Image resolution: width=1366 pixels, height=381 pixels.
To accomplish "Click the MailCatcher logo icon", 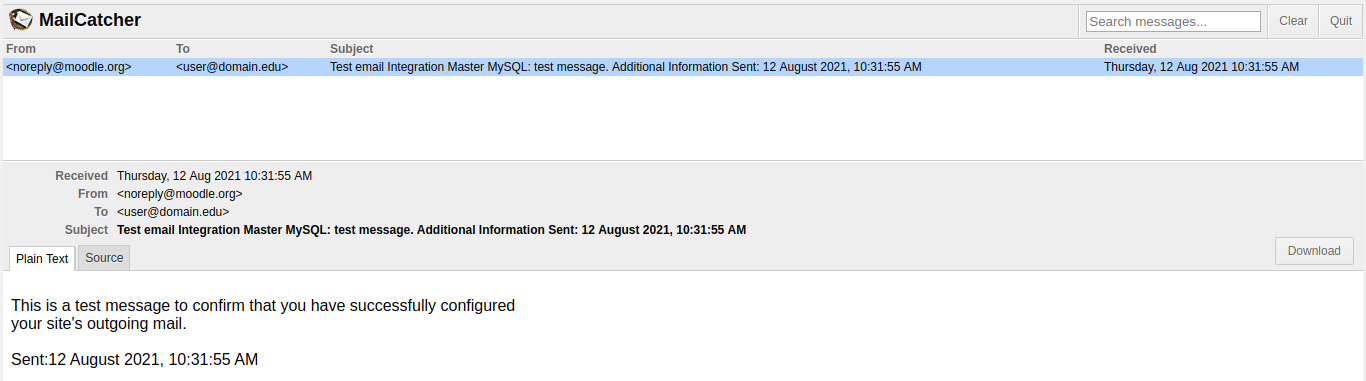I will 20,19.
